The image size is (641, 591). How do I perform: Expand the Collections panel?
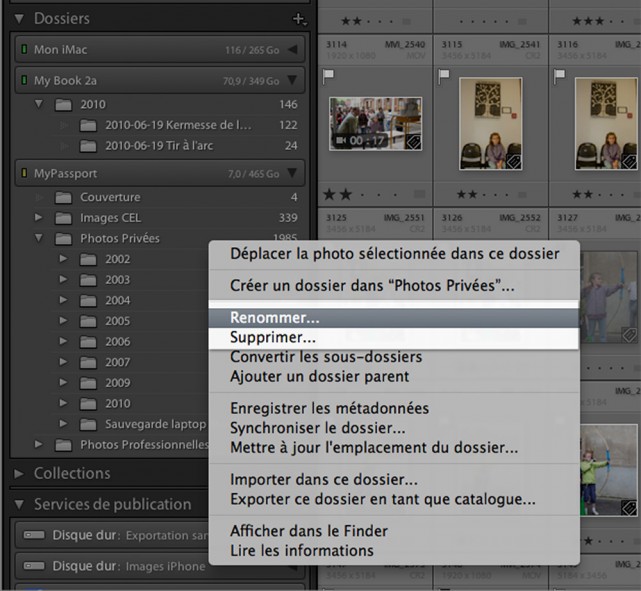[19, 473]
